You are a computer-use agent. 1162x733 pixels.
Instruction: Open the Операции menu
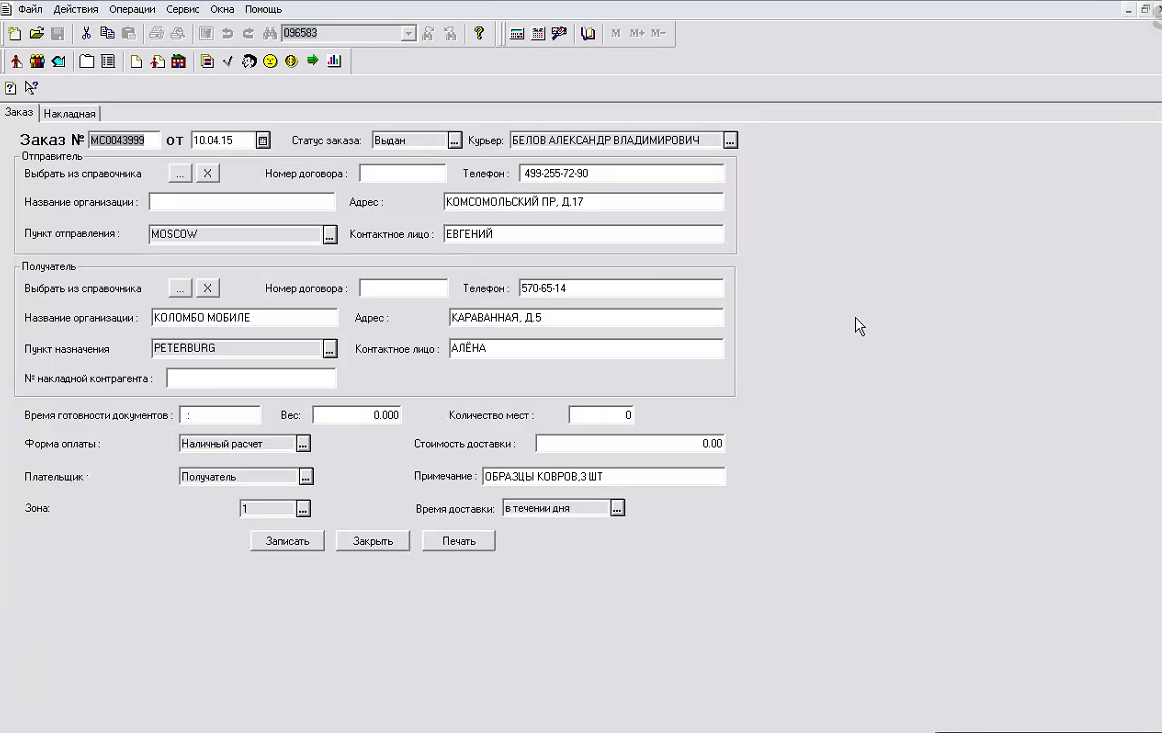132,9
